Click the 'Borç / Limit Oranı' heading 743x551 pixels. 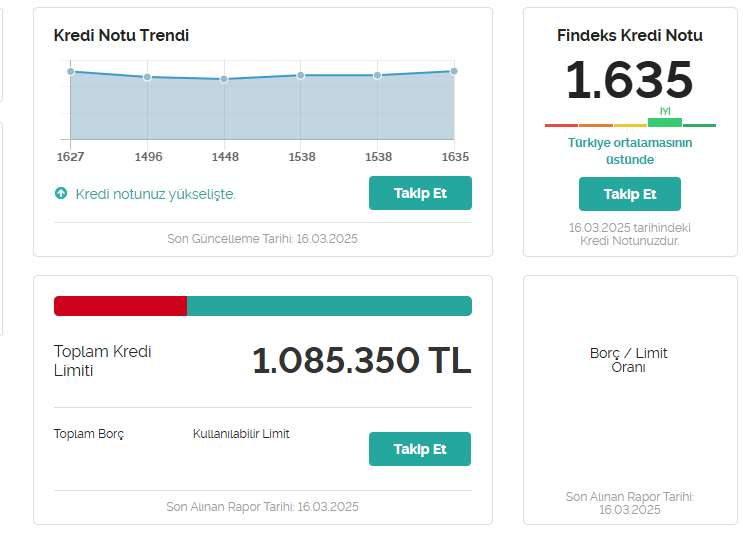pyautogui.click(x=628, y=360)
